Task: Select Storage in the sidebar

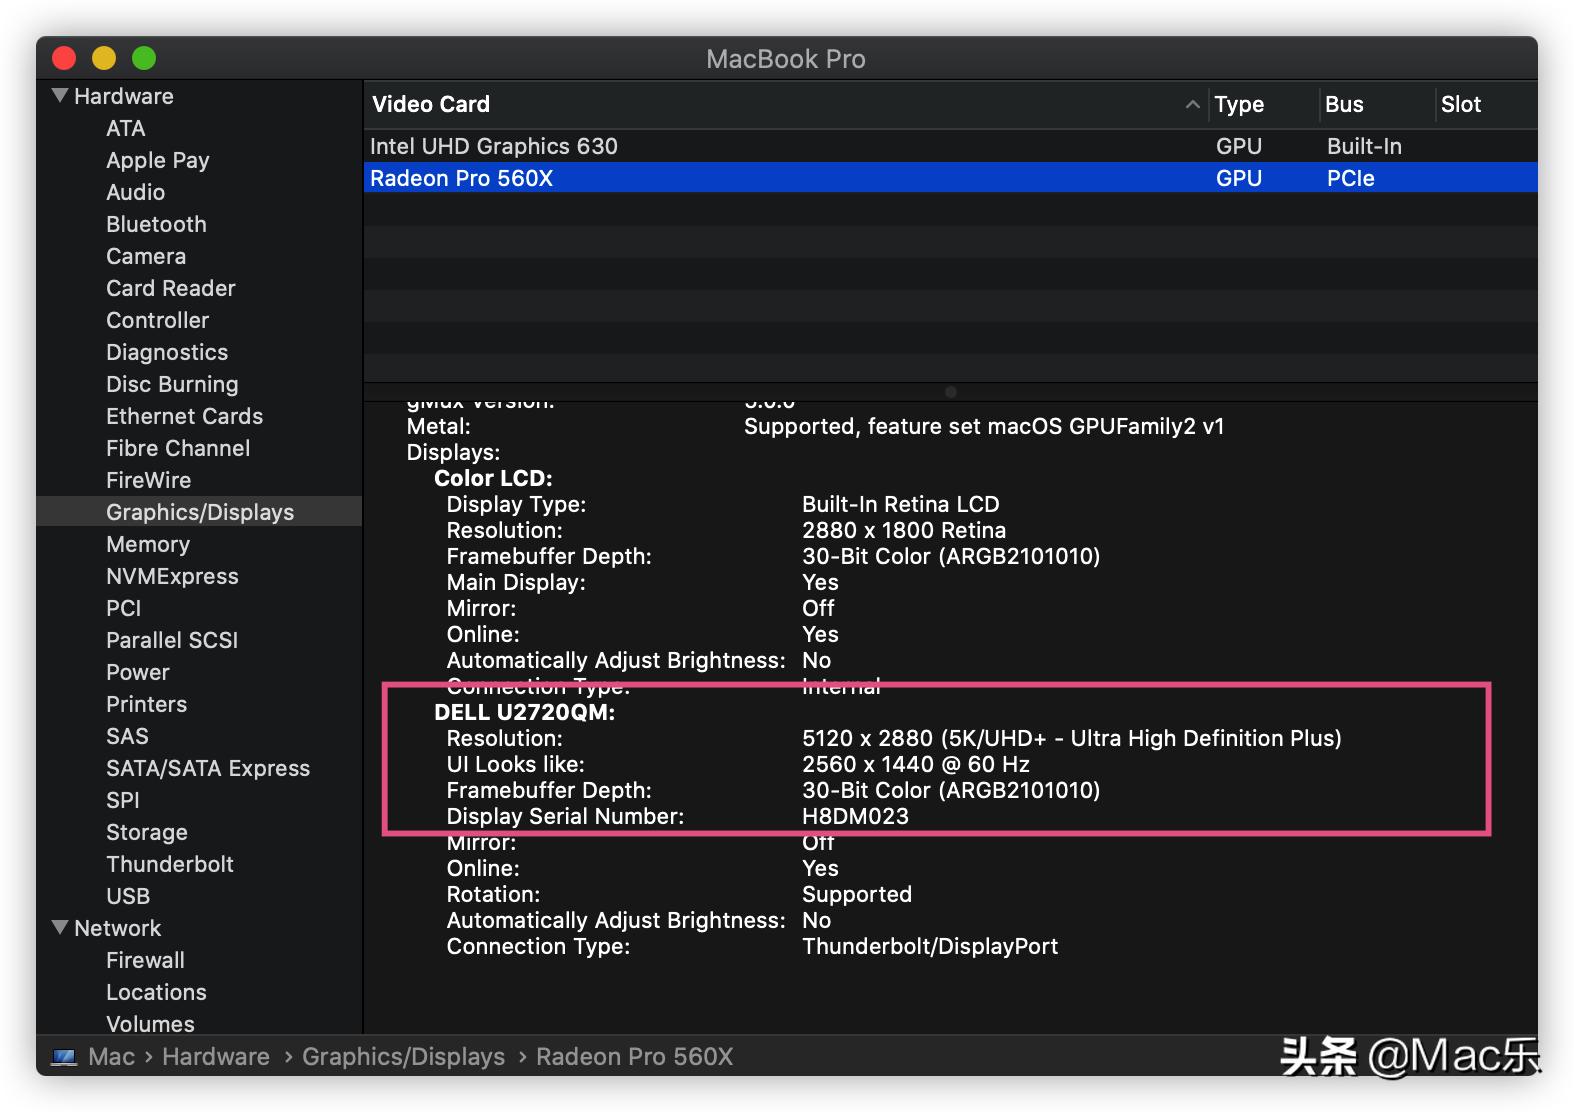Action: pyautogui.click(x=147, y=832)
